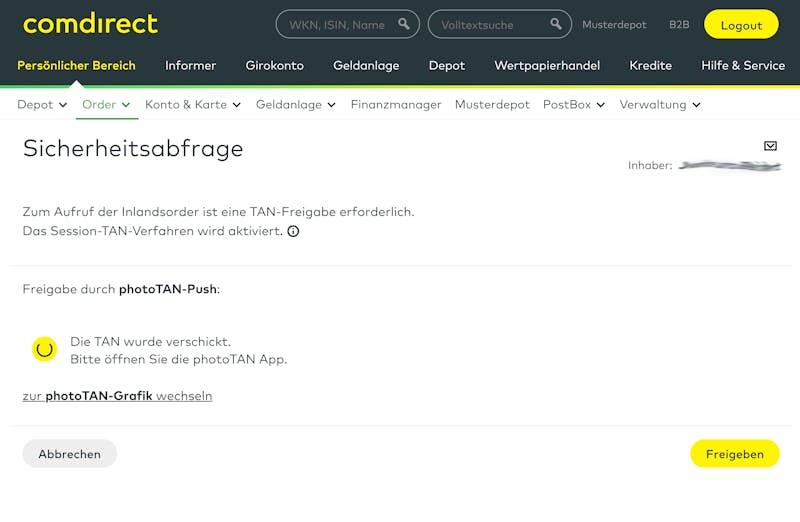Click the envelope message icon
The image size is (800, 522).
(770, 146)
